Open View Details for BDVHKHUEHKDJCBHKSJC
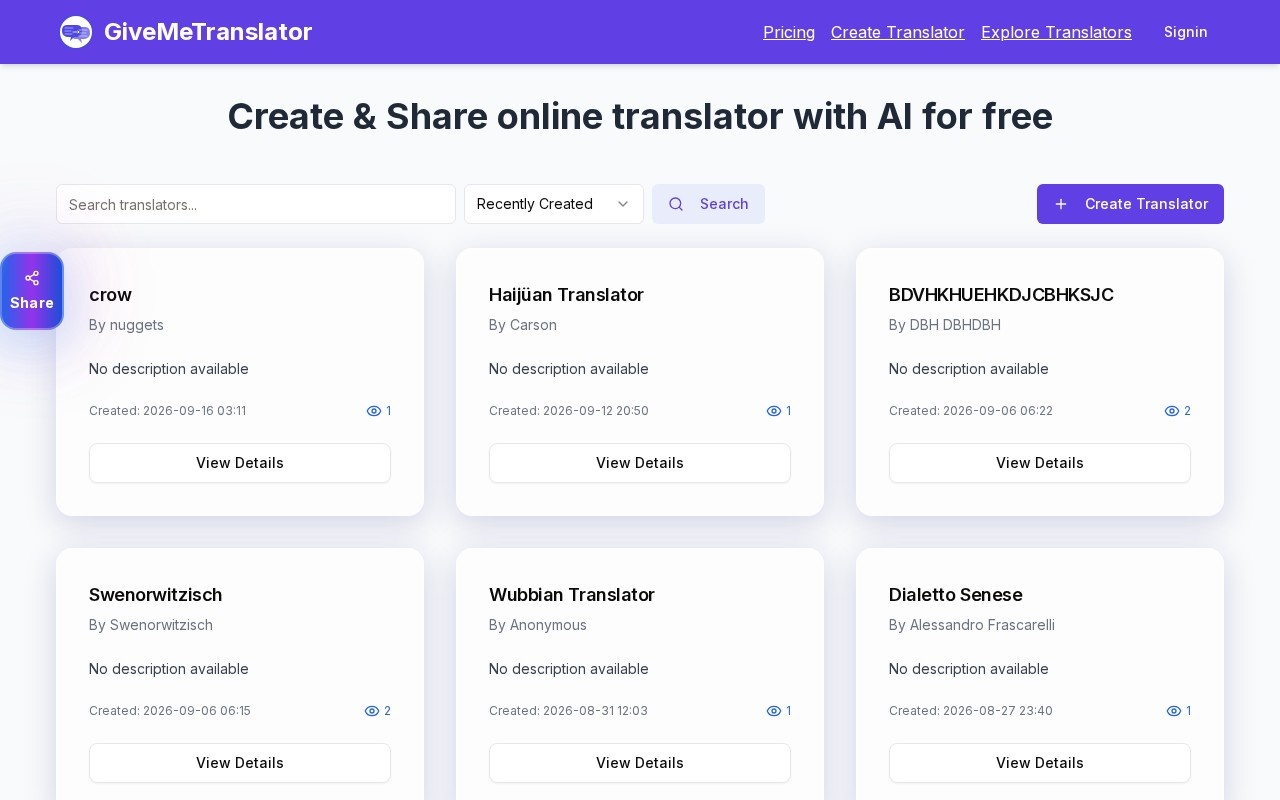Viewport: 1280px width, 800px height. pos(1040,463)
